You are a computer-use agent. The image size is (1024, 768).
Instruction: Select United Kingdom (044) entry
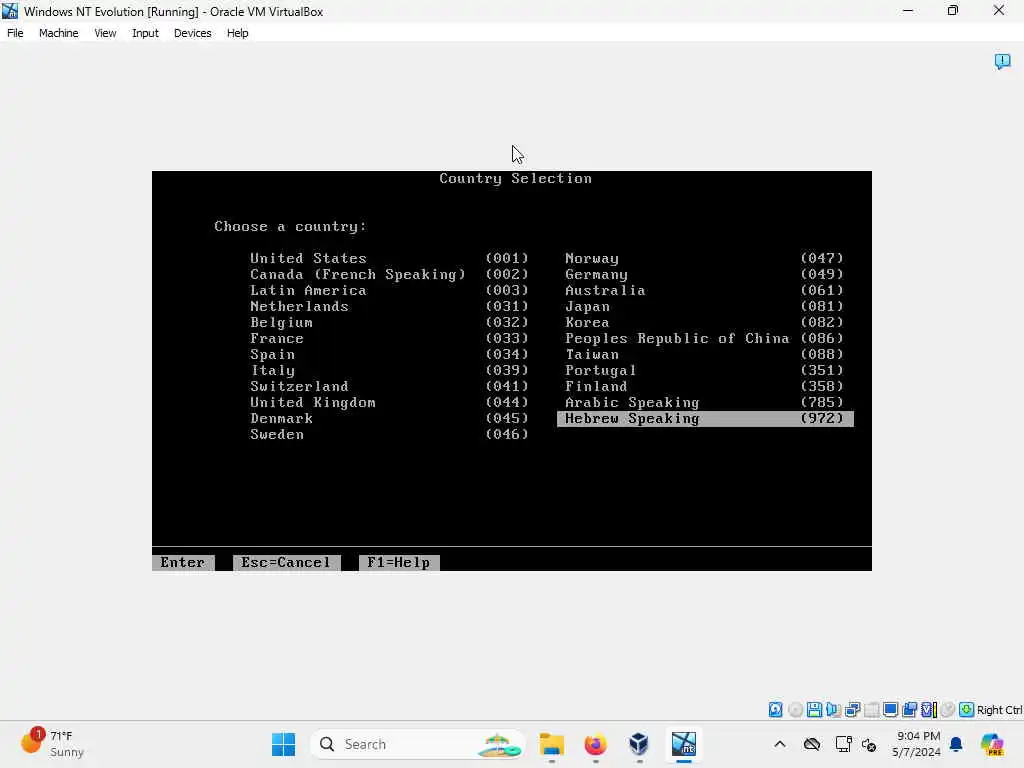[x=389, y=402]
